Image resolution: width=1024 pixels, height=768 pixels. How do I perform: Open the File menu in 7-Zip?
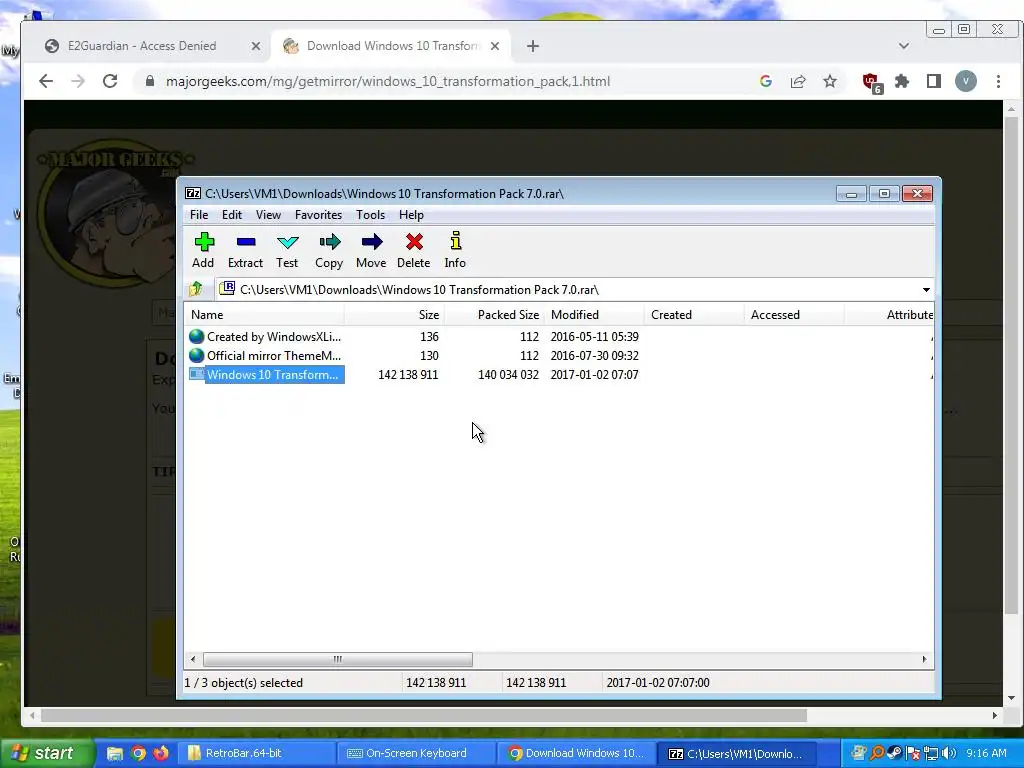(199, 215)
